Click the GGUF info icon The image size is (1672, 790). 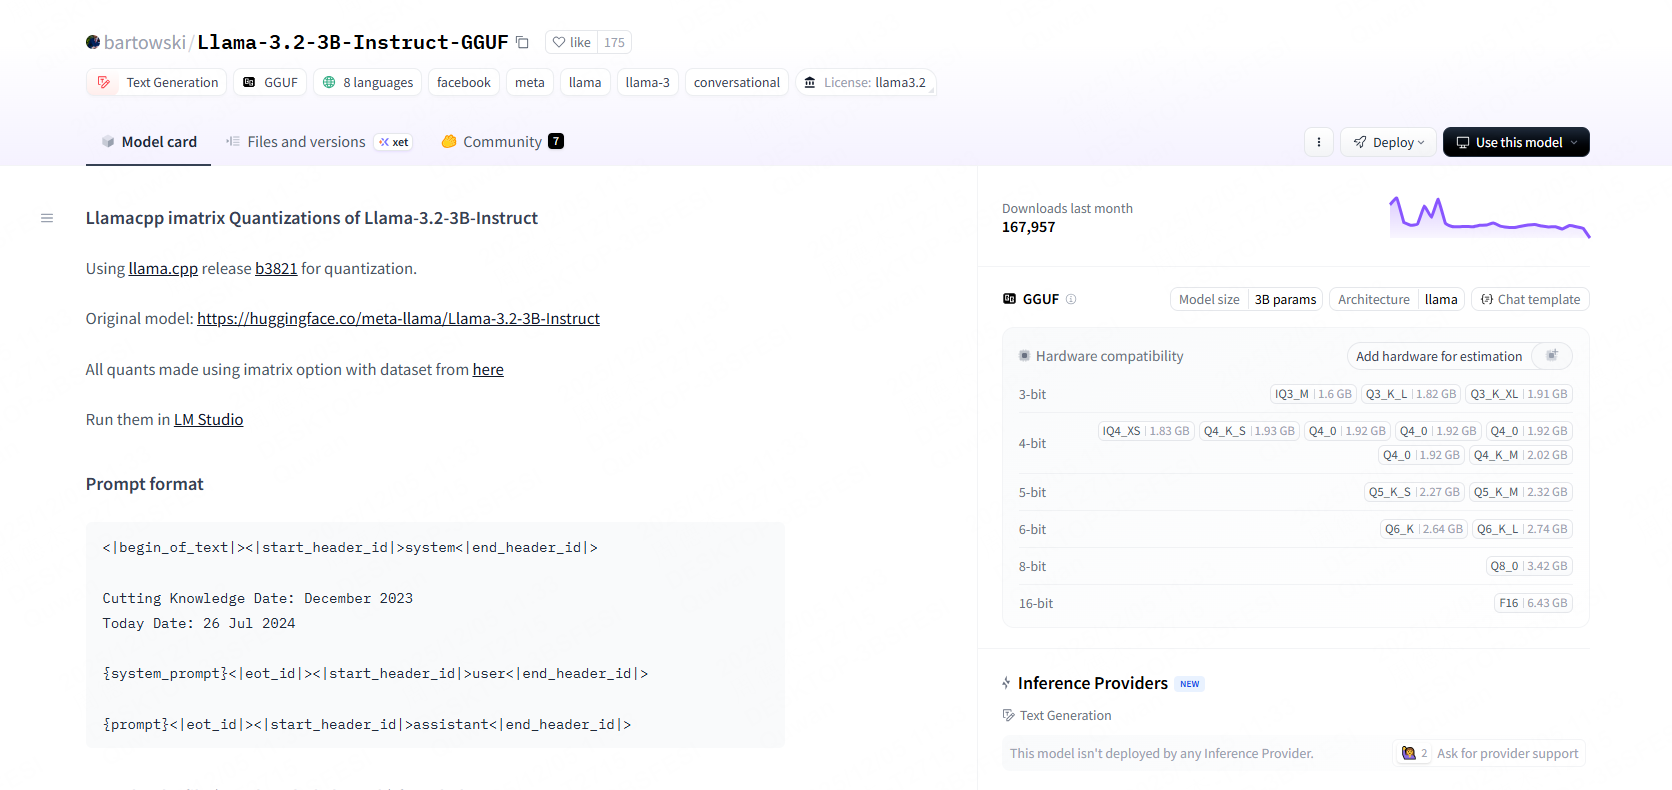coord(1071,299)
